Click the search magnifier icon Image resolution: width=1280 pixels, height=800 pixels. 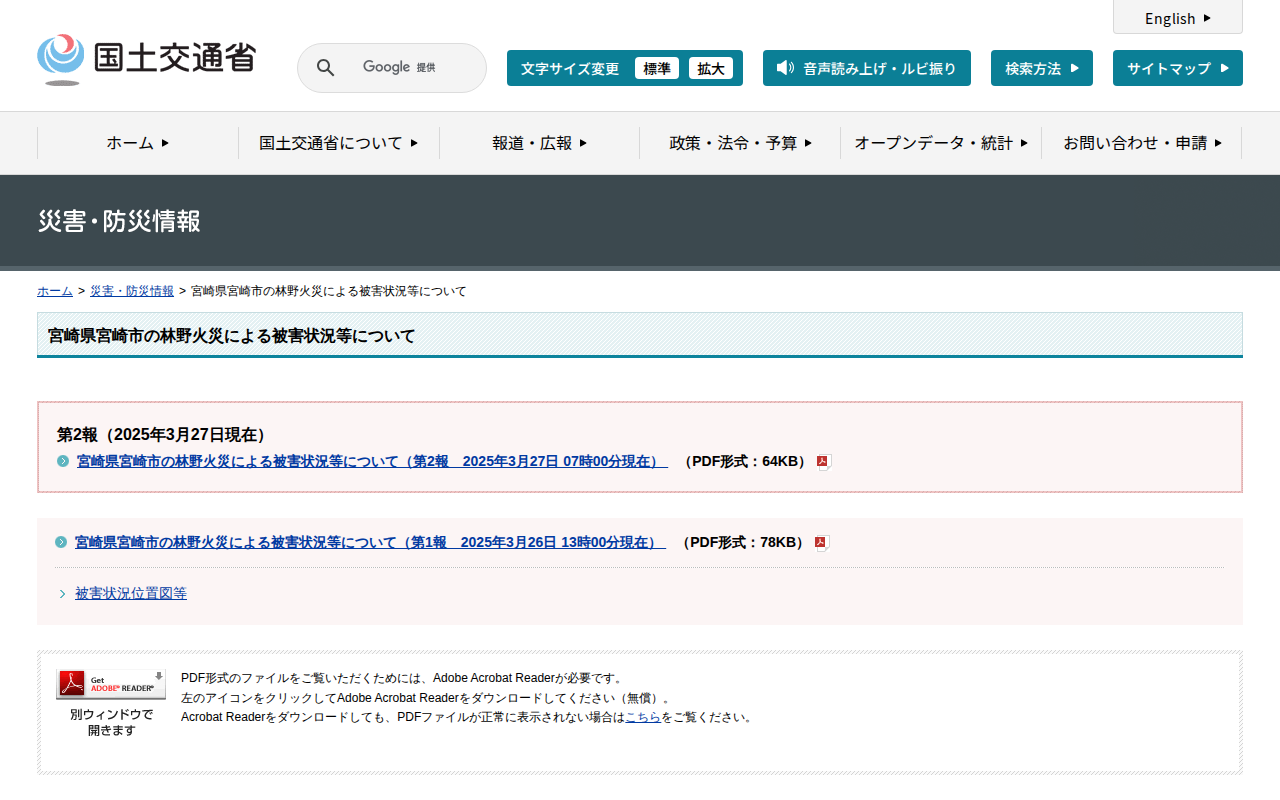tap(325, 68)
